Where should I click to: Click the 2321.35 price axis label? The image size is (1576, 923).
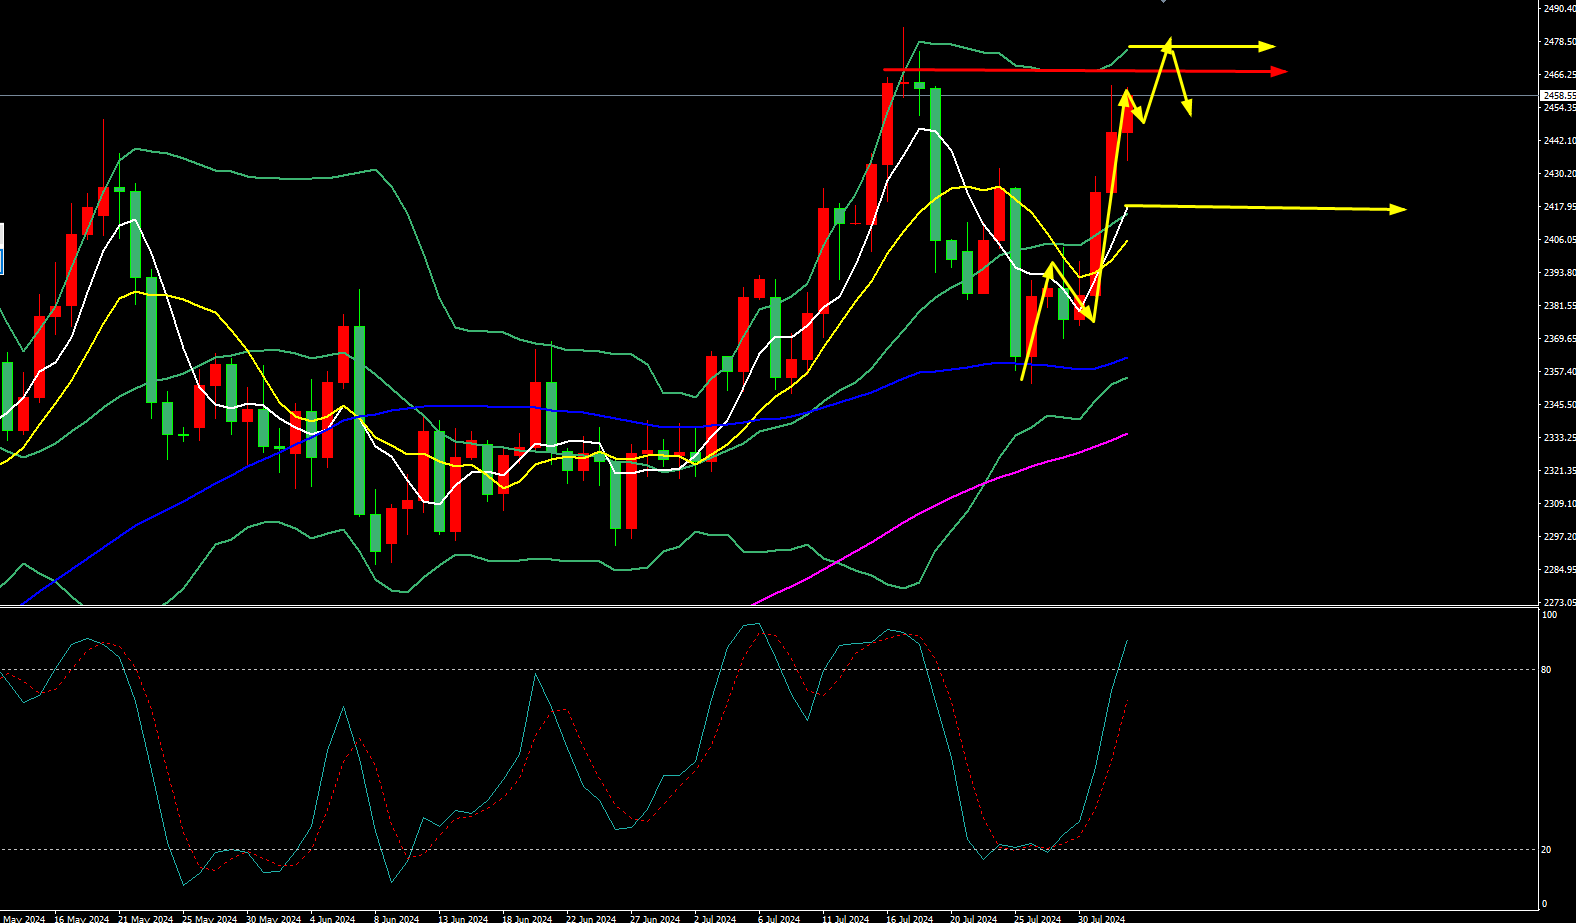click(1560, 471)
